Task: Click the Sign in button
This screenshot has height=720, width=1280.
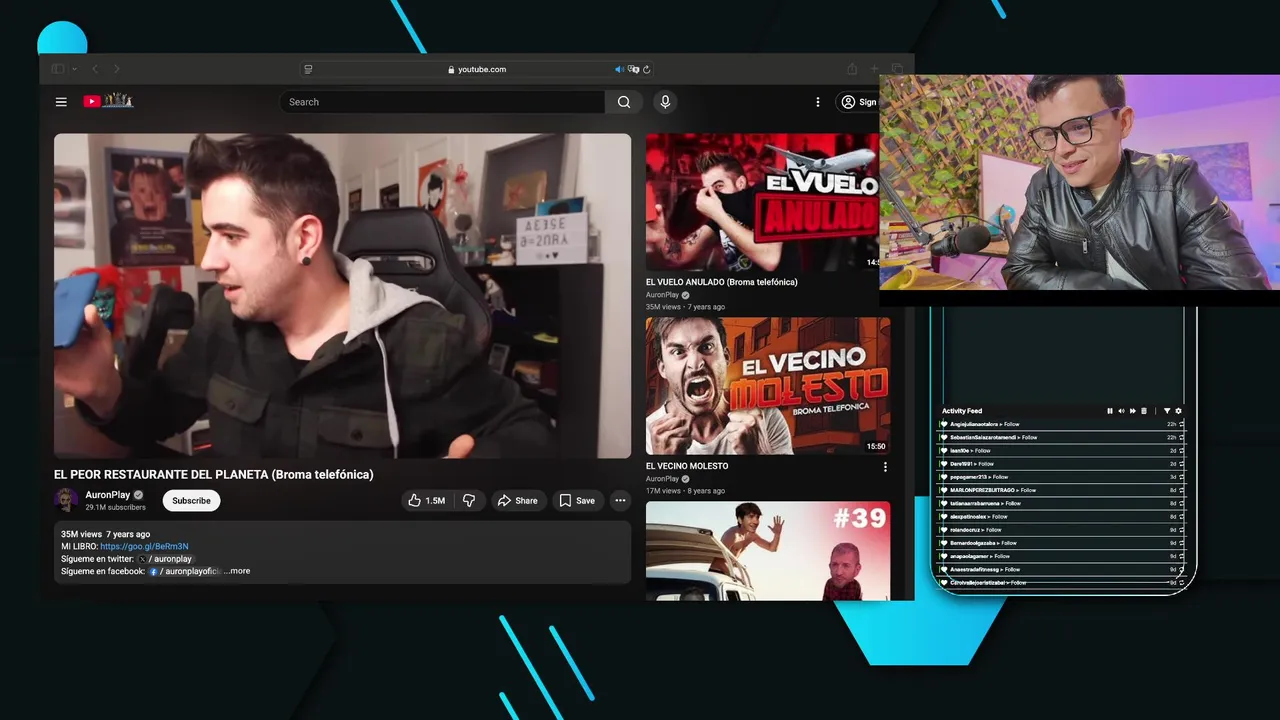Action: pyautogui.click(x=858, y=102)
